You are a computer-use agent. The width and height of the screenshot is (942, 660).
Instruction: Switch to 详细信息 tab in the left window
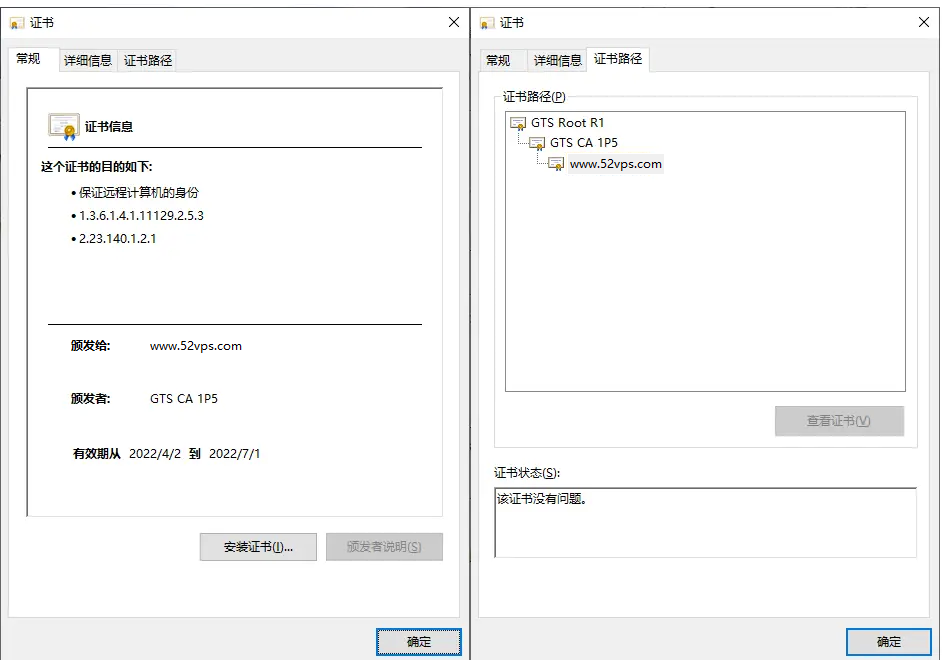coord(88,61)
